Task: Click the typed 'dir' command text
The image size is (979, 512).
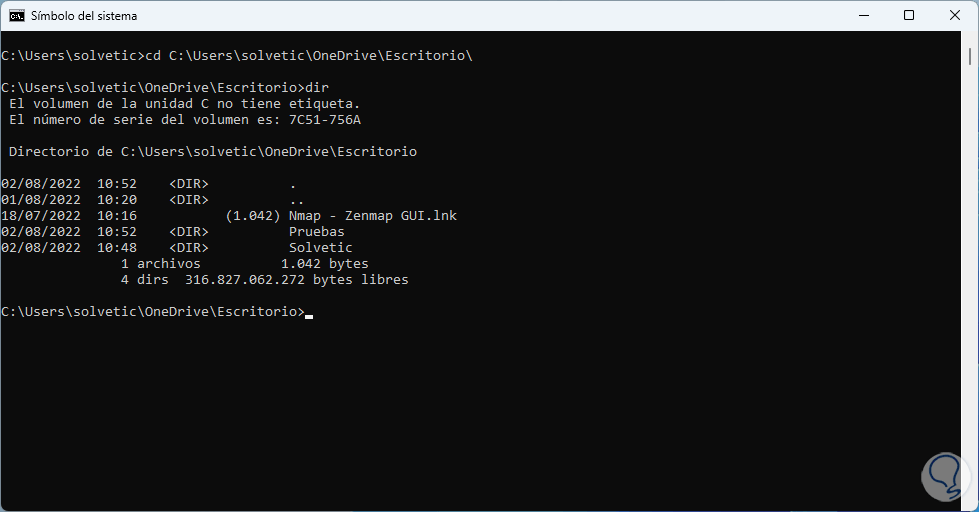Action: (x=316, y=88)
